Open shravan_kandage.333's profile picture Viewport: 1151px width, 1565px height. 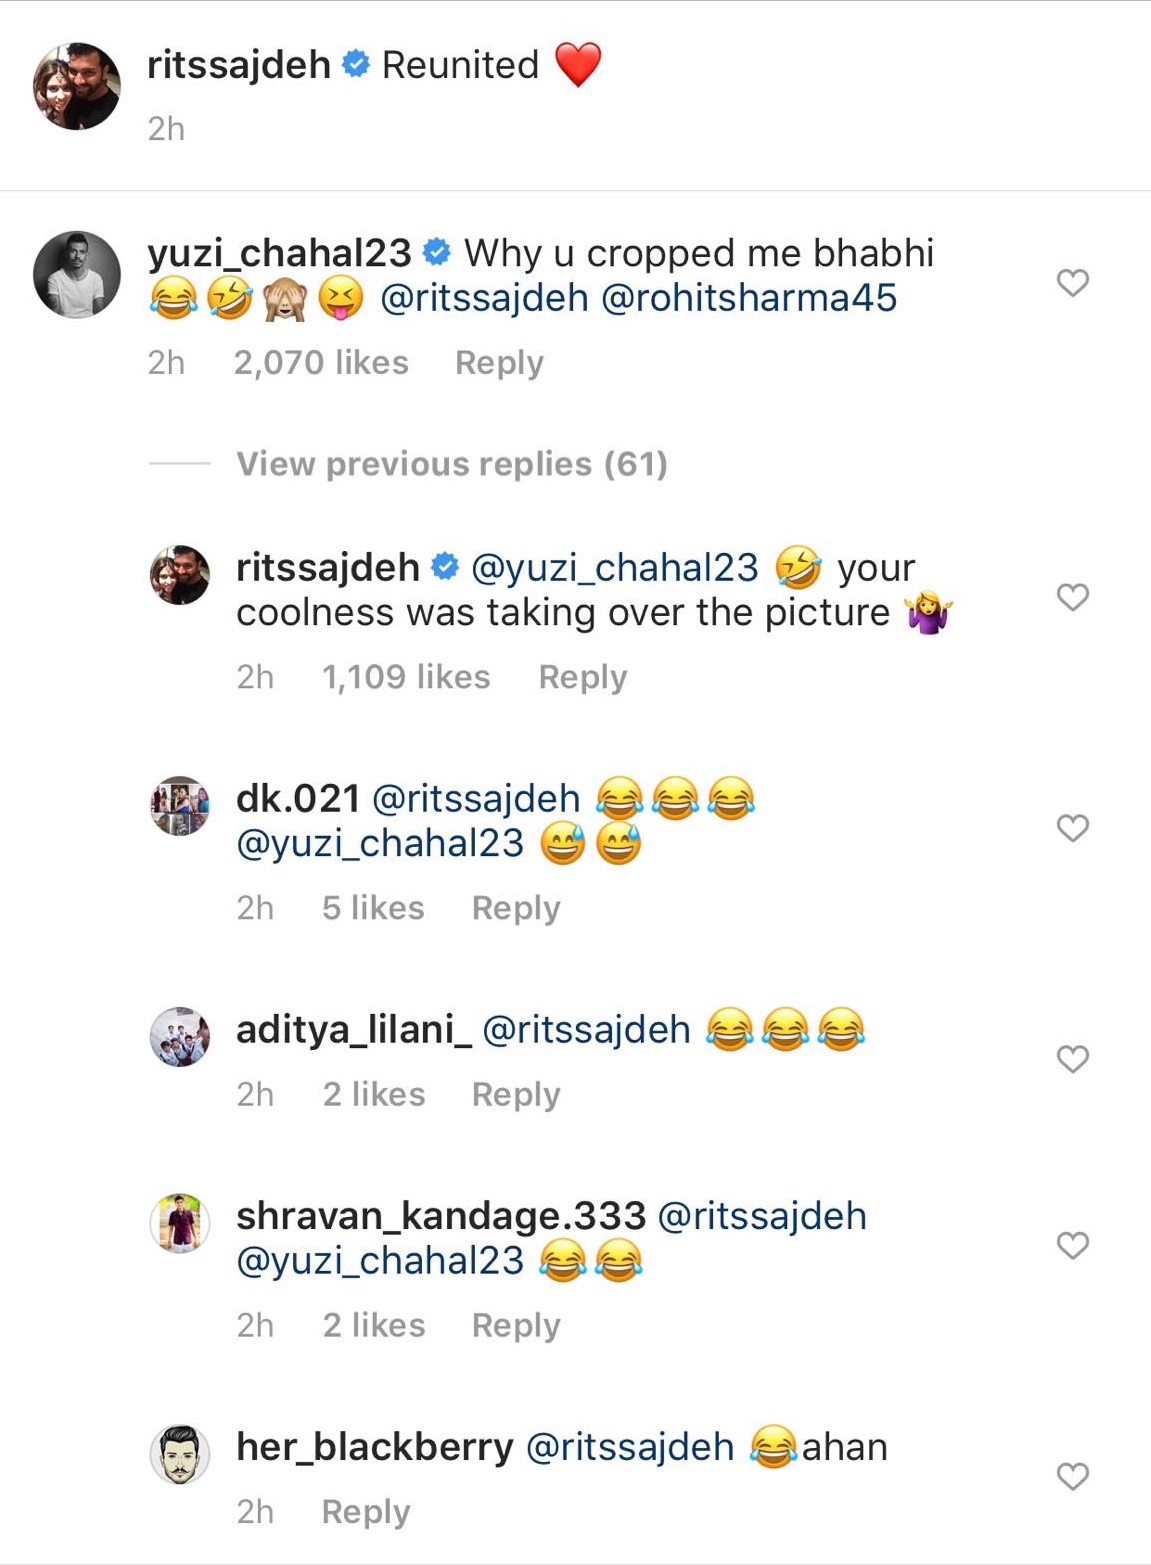[x=181, y=1221]
